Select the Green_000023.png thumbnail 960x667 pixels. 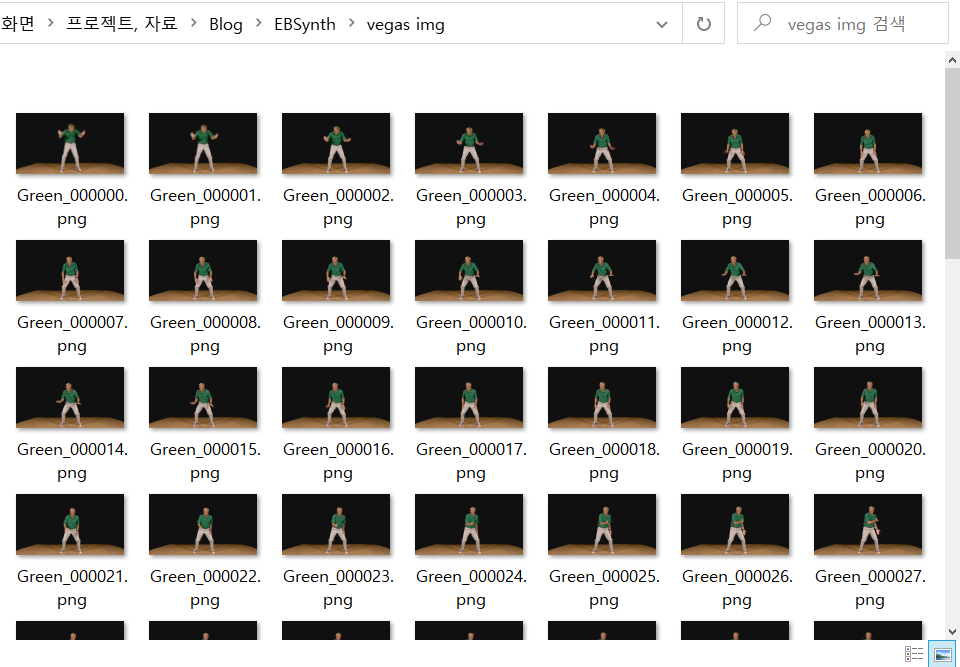pos(336,524)
